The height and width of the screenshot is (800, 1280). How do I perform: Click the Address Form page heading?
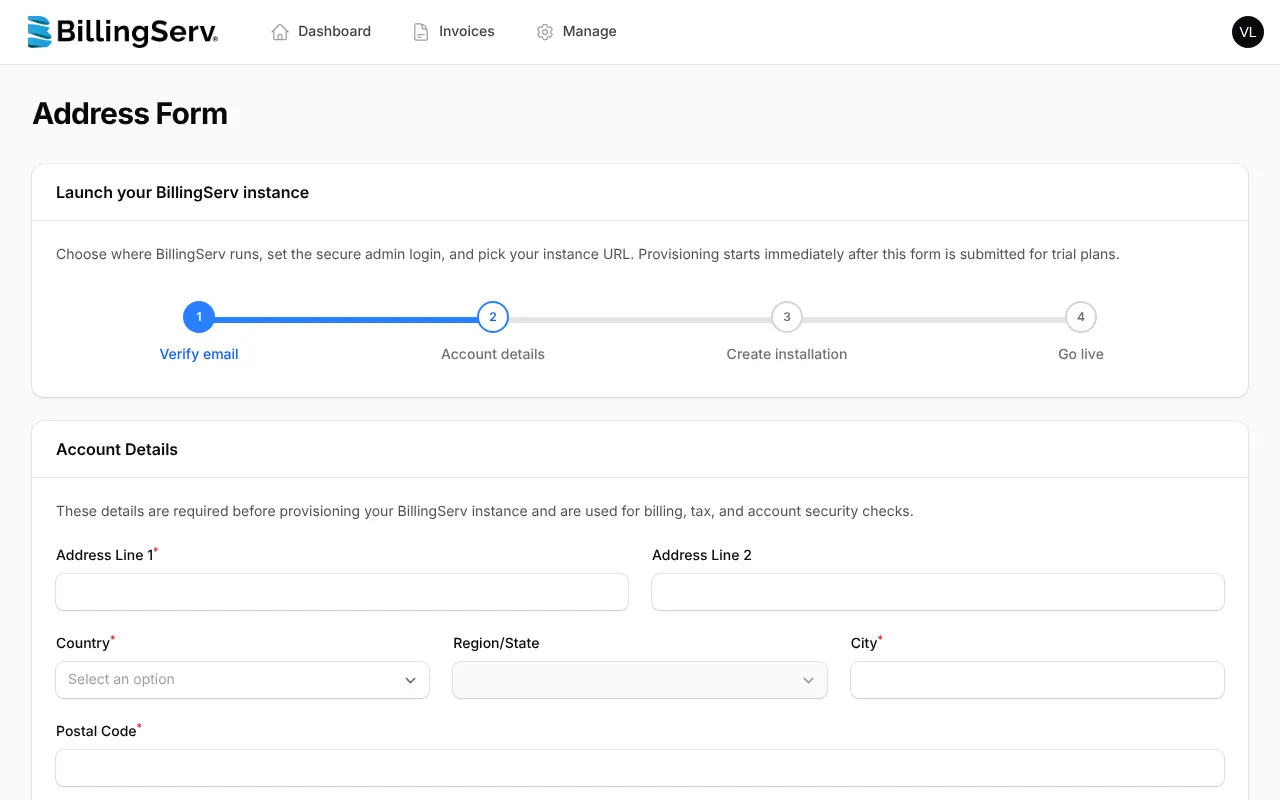tap(130, 113)
